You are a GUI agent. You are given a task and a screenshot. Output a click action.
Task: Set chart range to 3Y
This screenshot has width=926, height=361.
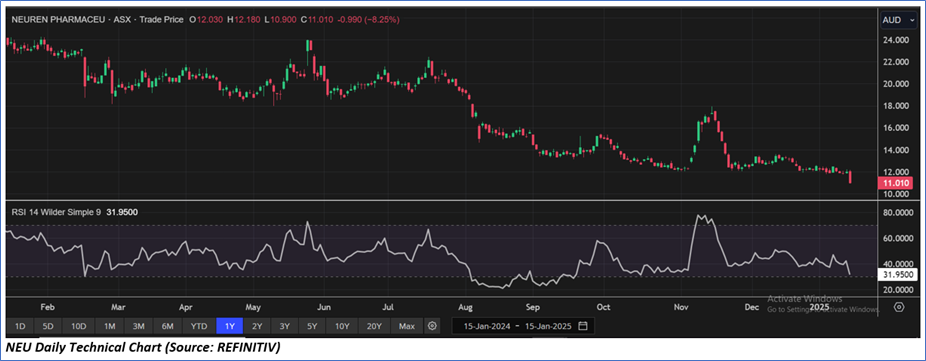click(x=285, y=326)
